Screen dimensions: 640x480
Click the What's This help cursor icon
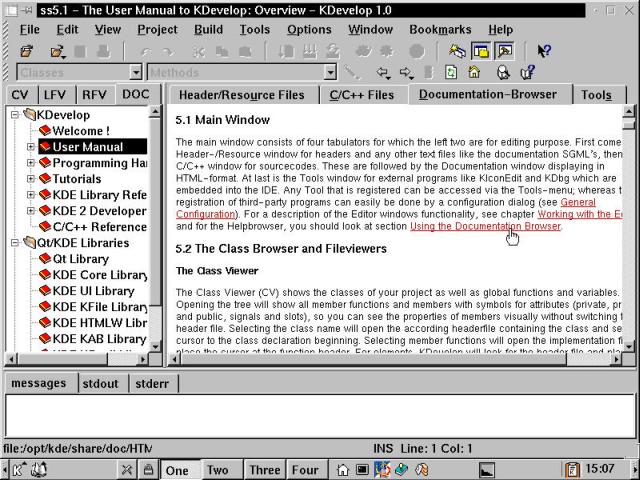(544, 51)
